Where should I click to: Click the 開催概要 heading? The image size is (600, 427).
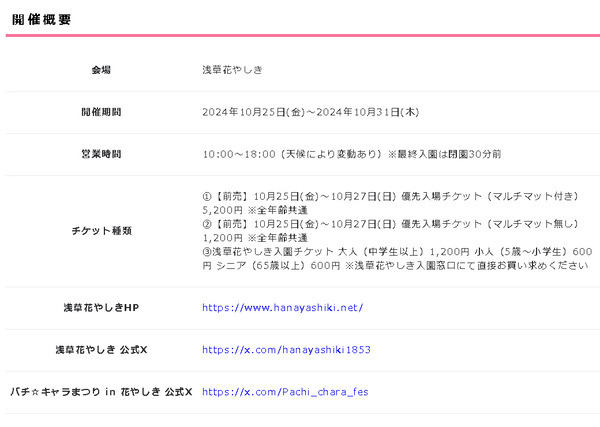(41, 19)
